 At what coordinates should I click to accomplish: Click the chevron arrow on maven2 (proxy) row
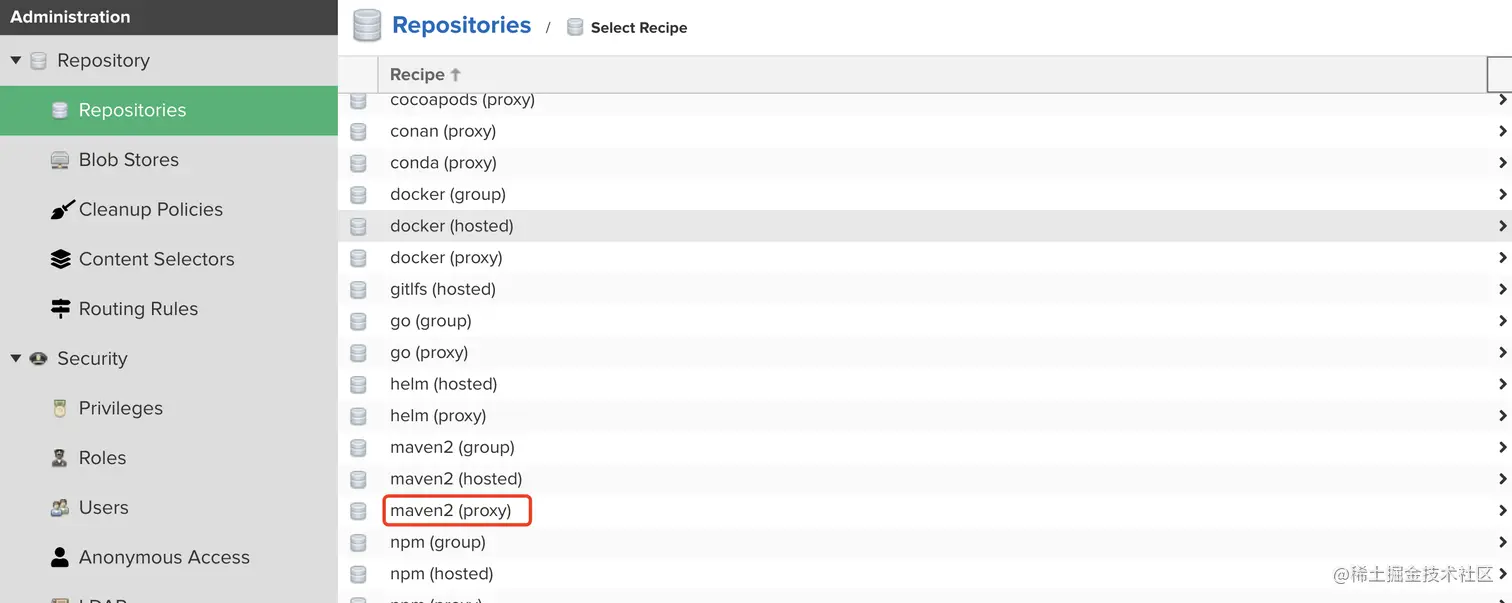pyautogui.click(x=1503, y=511)
